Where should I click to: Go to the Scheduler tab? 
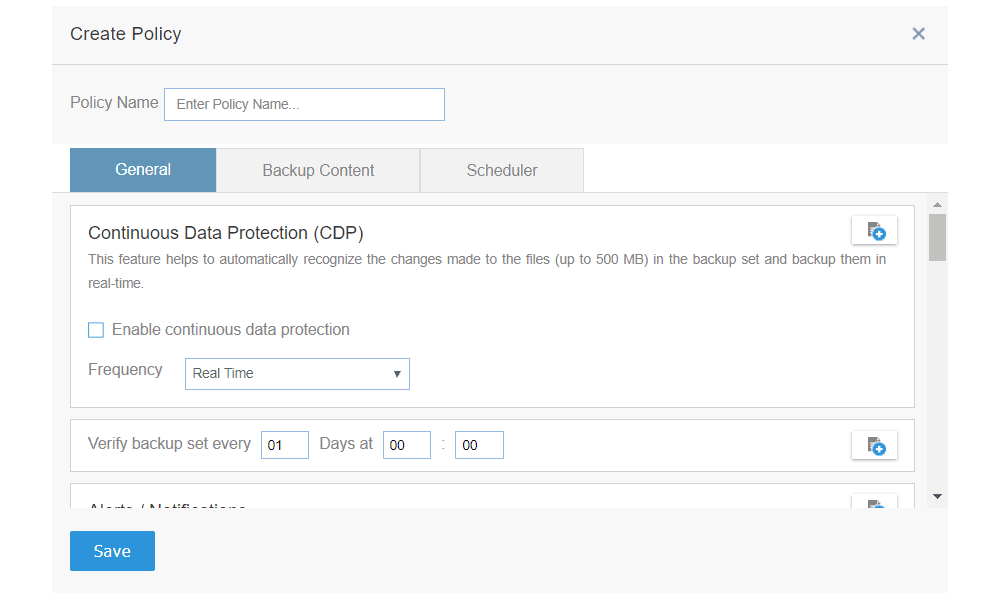502,170
